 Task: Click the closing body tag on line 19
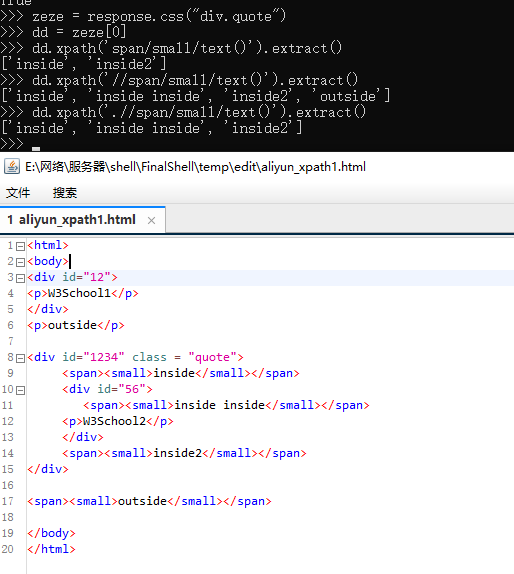pos(51,533)
